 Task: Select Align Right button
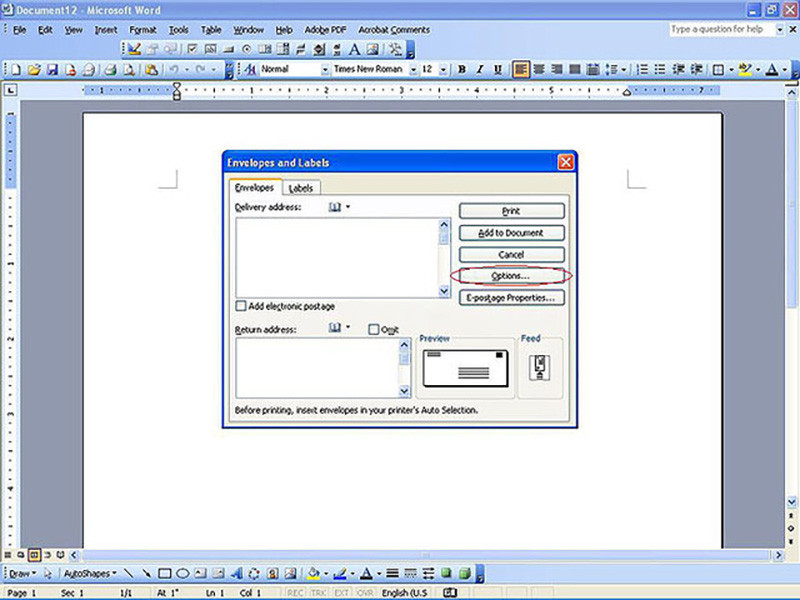557,69
